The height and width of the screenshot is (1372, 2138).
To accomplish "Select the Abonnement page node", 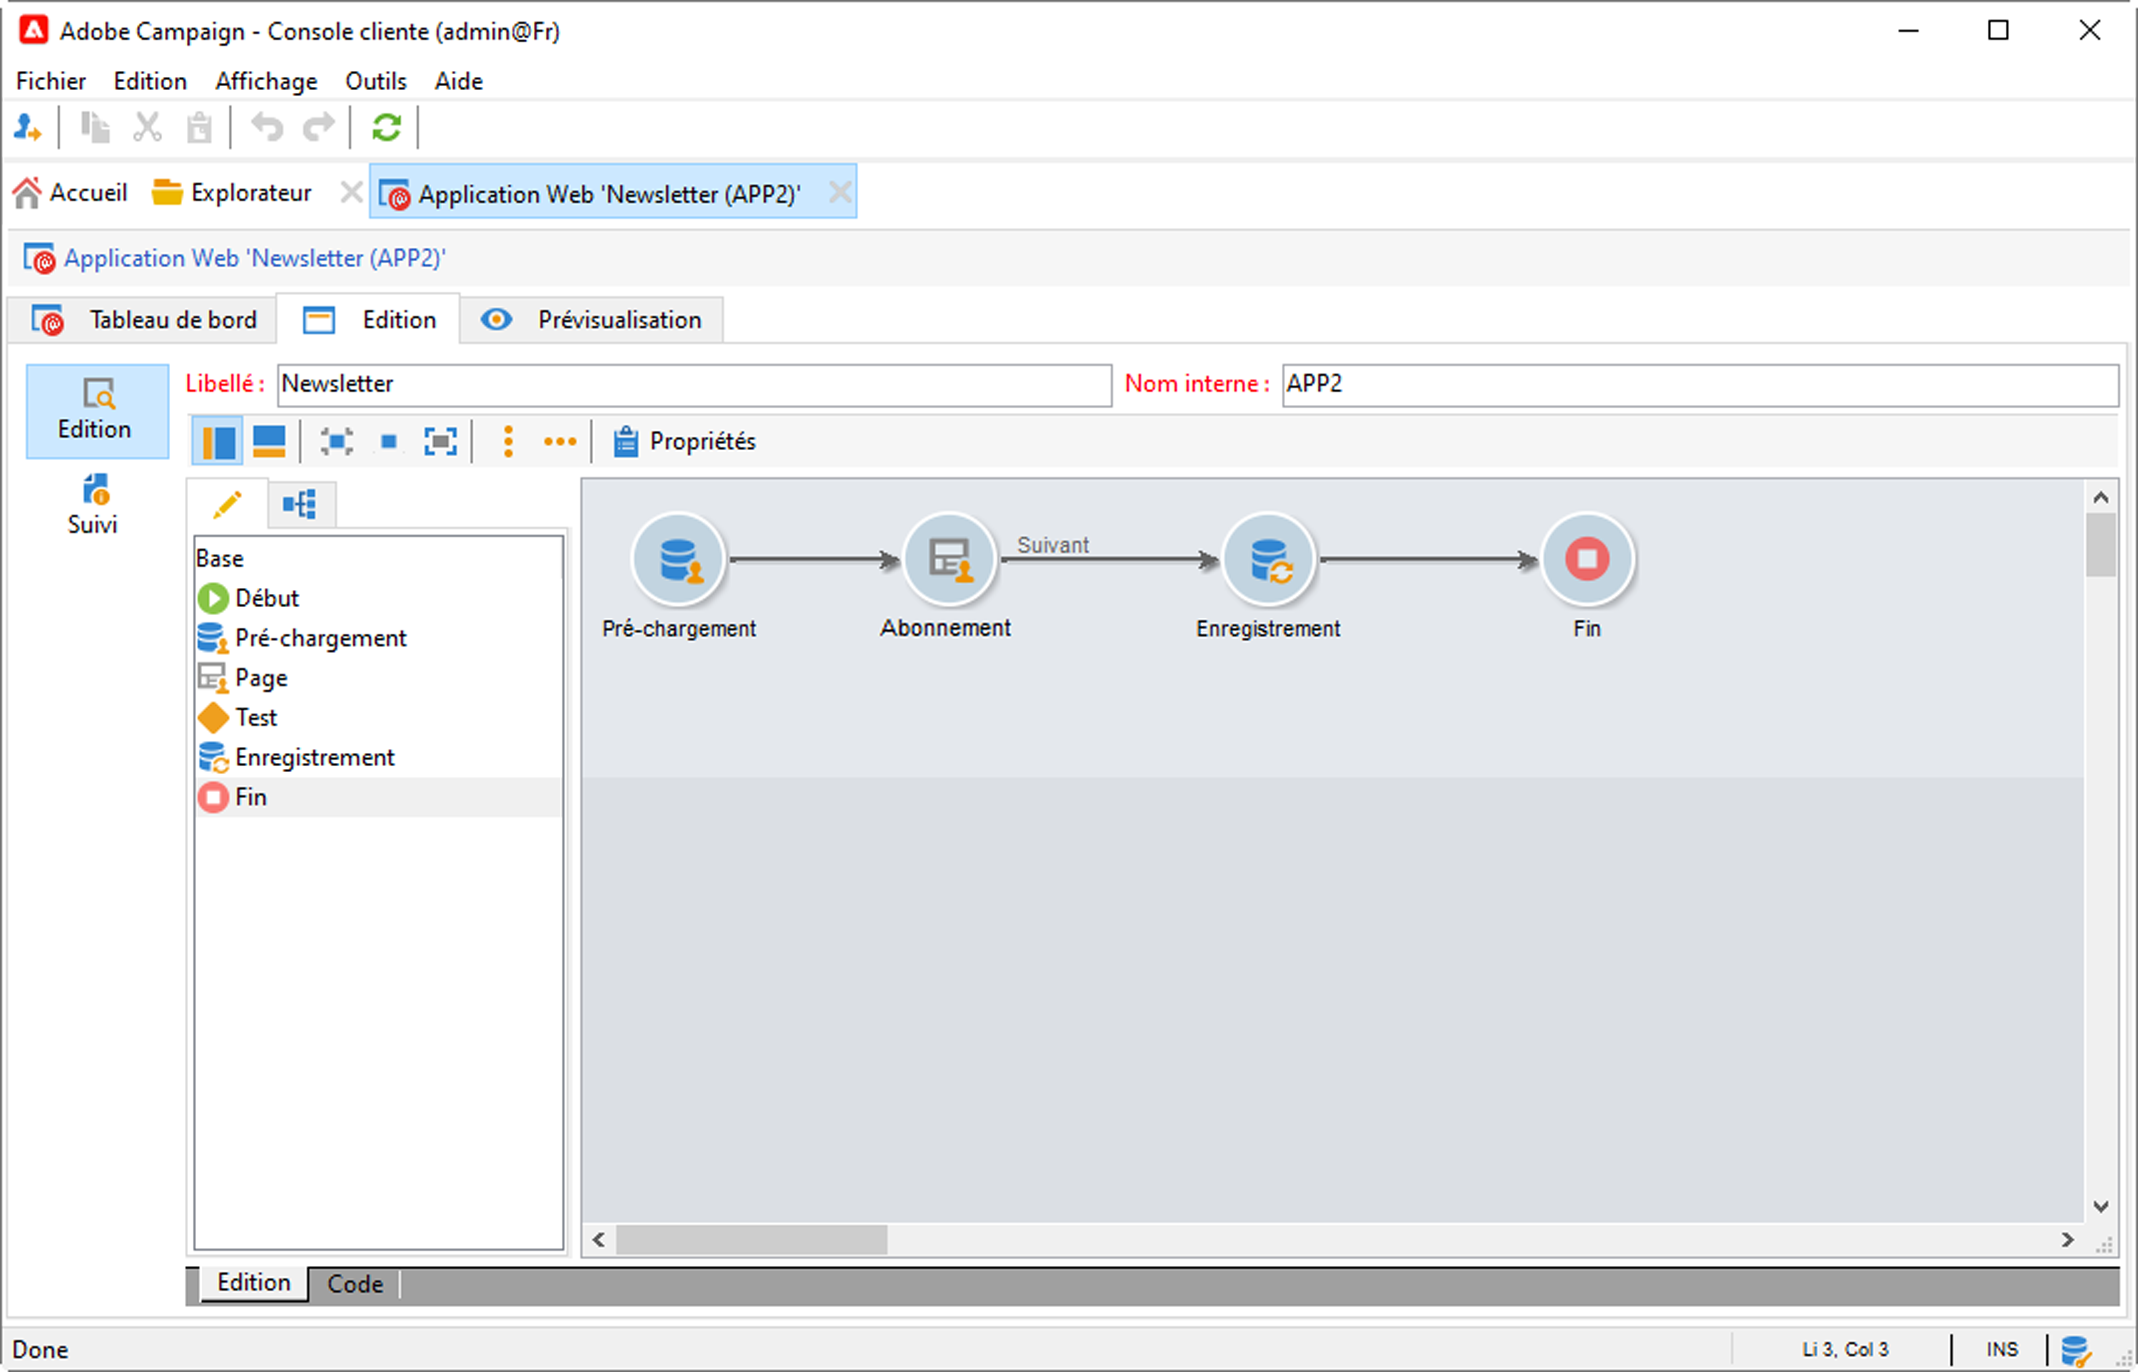I will point(948,559).
